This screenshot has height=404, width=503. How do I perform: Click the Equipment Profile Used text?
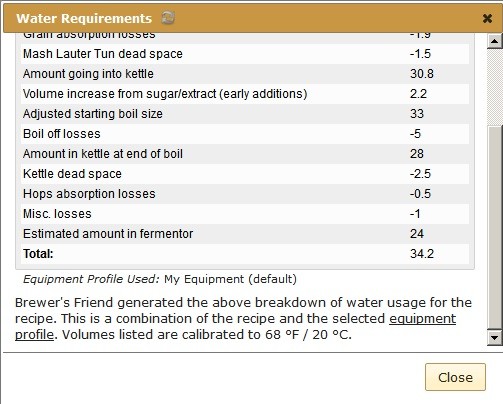[91, 279]
